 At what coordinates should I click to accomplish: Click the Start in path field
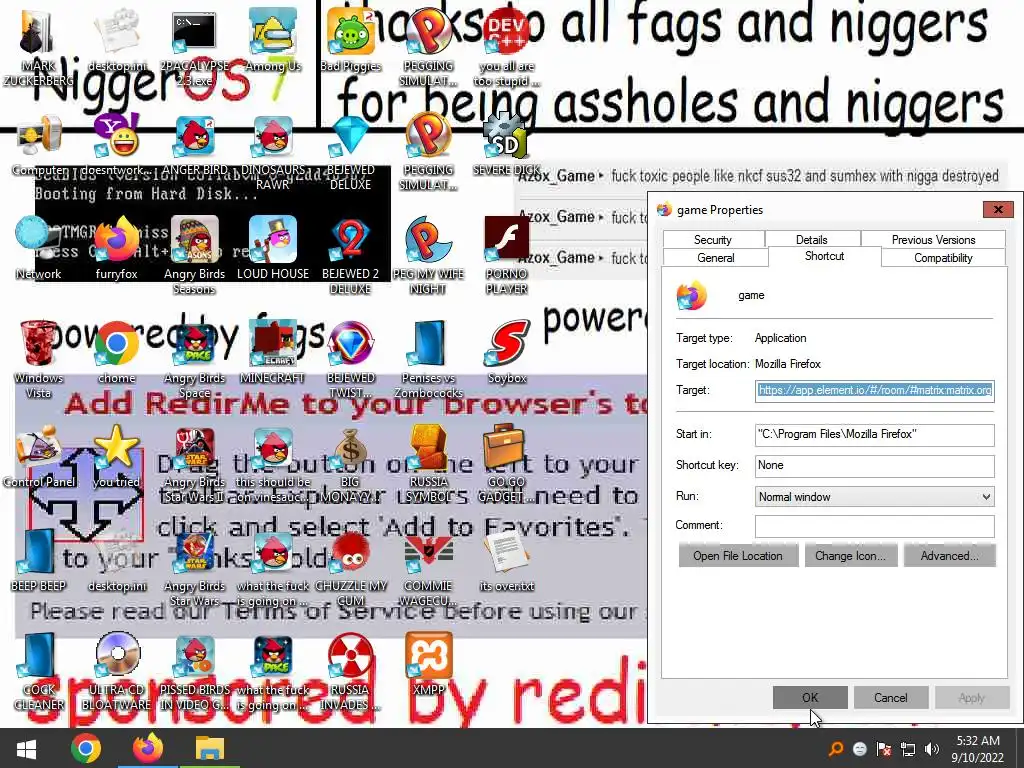[874, 434]
